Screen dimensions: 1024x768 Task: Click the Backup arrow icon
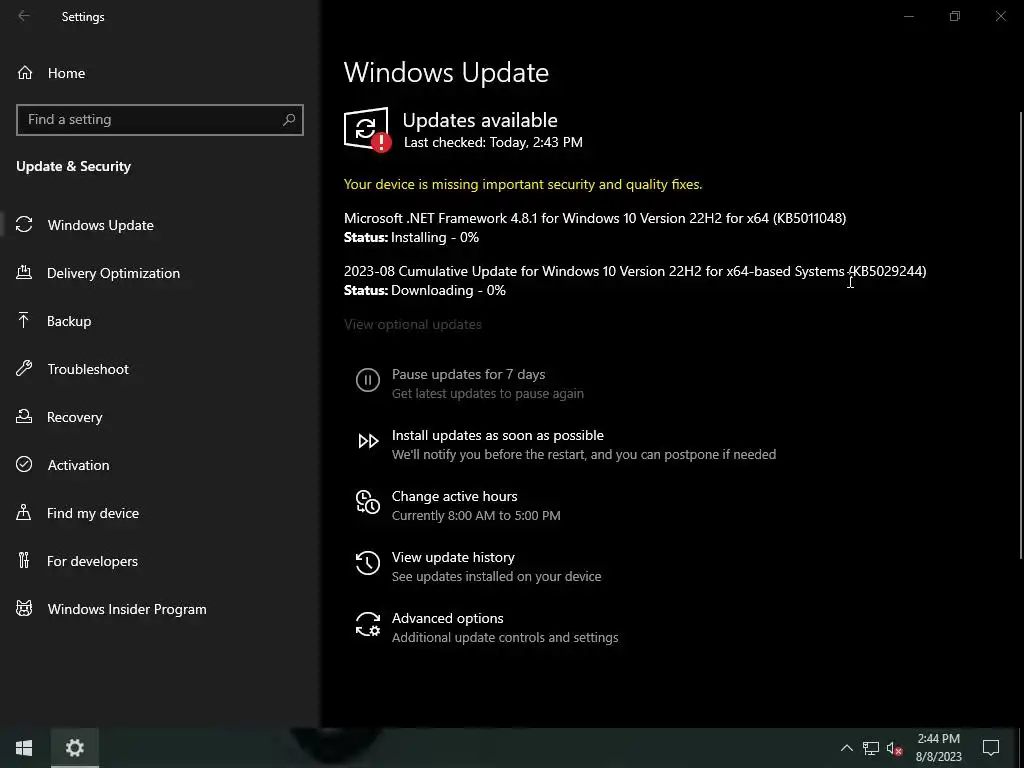coord(24,321)
